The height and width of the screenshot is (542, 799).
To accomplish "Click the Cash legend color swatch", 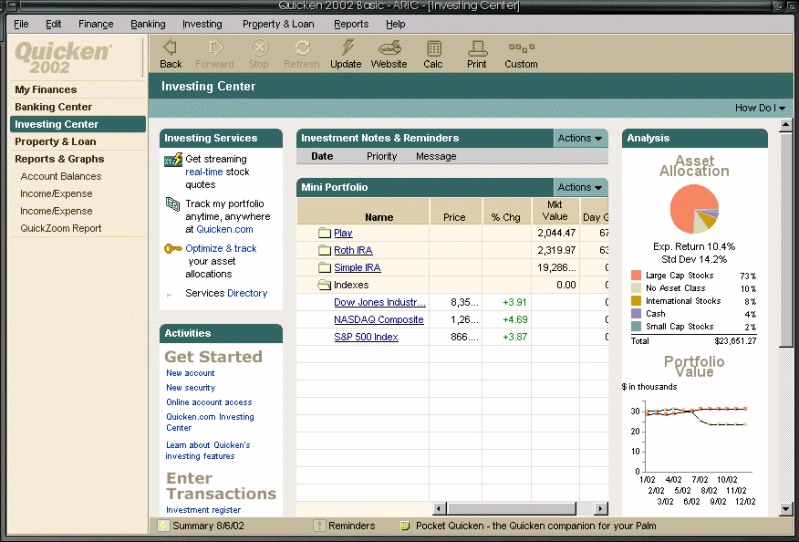I will [x=635, y=313].
